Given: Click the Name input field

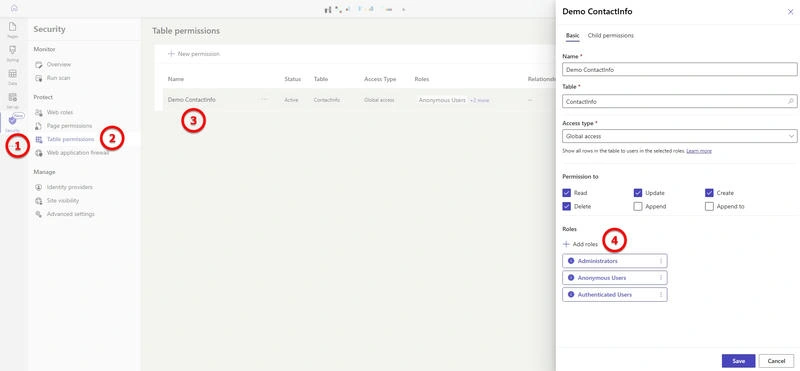Looking at the screenshot, I should coord(680,69).
